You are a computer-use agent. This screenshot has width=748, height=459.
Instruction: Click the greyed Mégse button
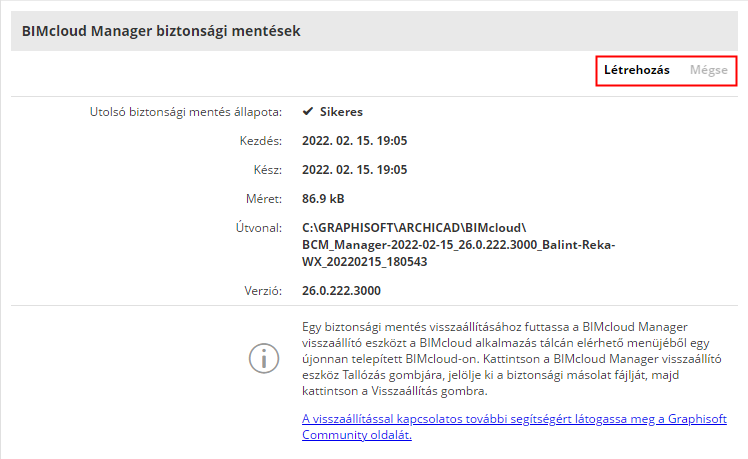point(708,70)
